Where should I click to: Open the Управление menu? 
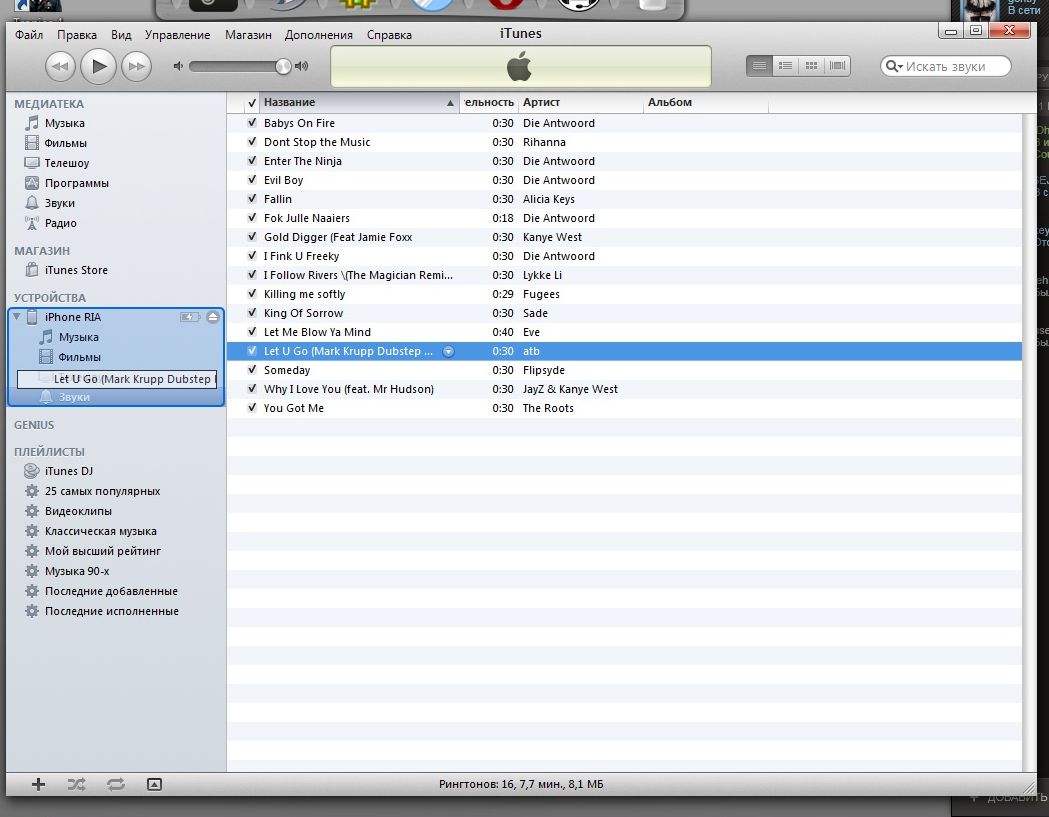[177, 35]
